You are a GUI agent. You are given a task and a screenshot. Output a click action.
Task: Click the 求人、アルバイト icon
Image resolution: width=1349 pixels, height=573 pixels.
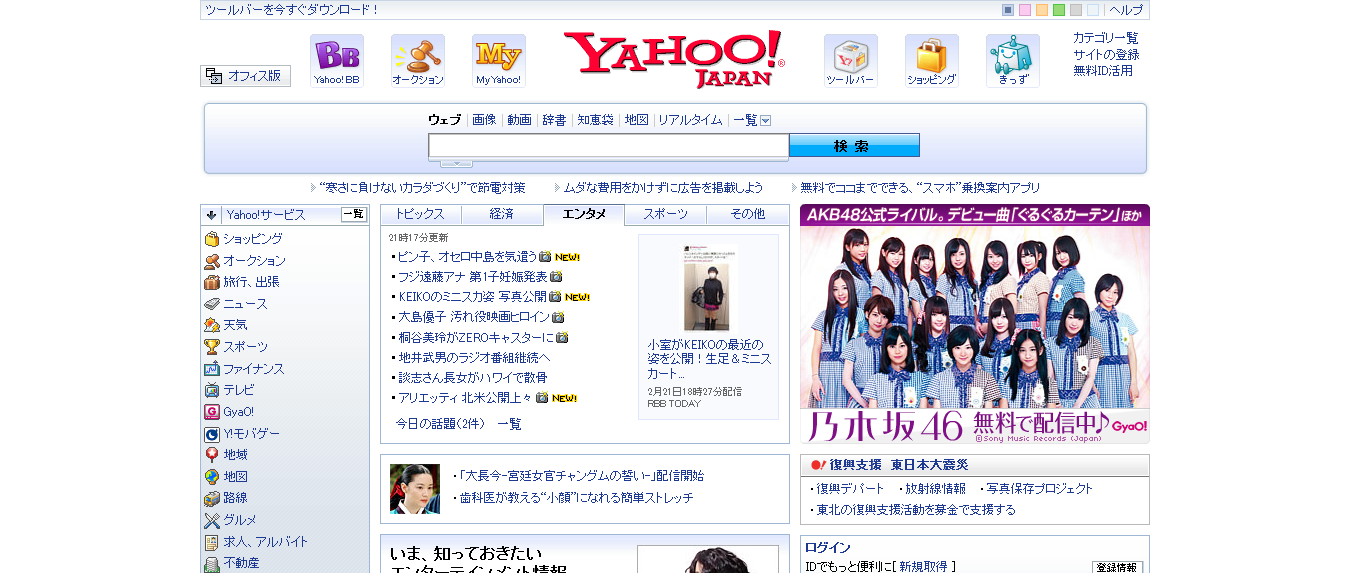212,542
